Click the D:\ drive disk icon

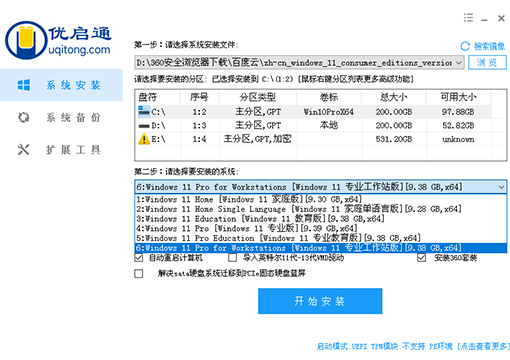coord(144,126)
